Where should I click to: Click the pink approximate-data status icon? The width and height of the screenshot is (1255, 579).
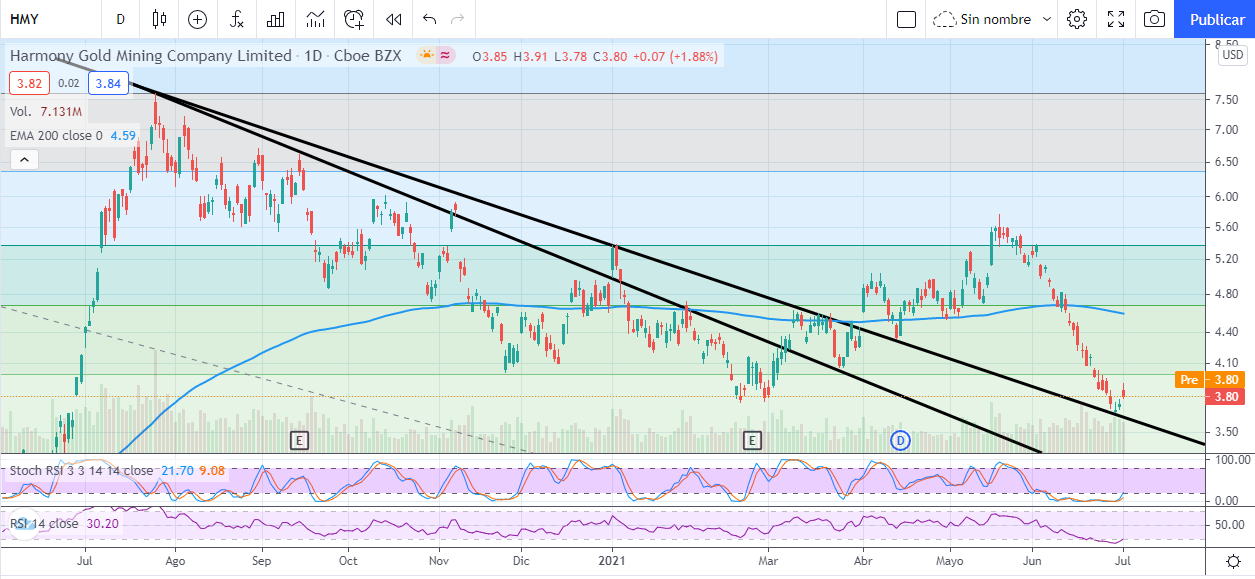(x=446, y=56)
